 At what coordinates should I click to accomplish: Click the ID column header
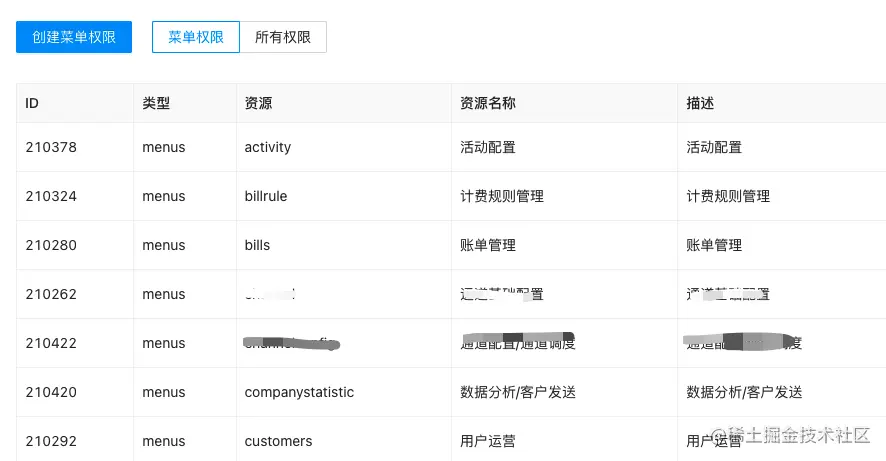click(33, 103)
